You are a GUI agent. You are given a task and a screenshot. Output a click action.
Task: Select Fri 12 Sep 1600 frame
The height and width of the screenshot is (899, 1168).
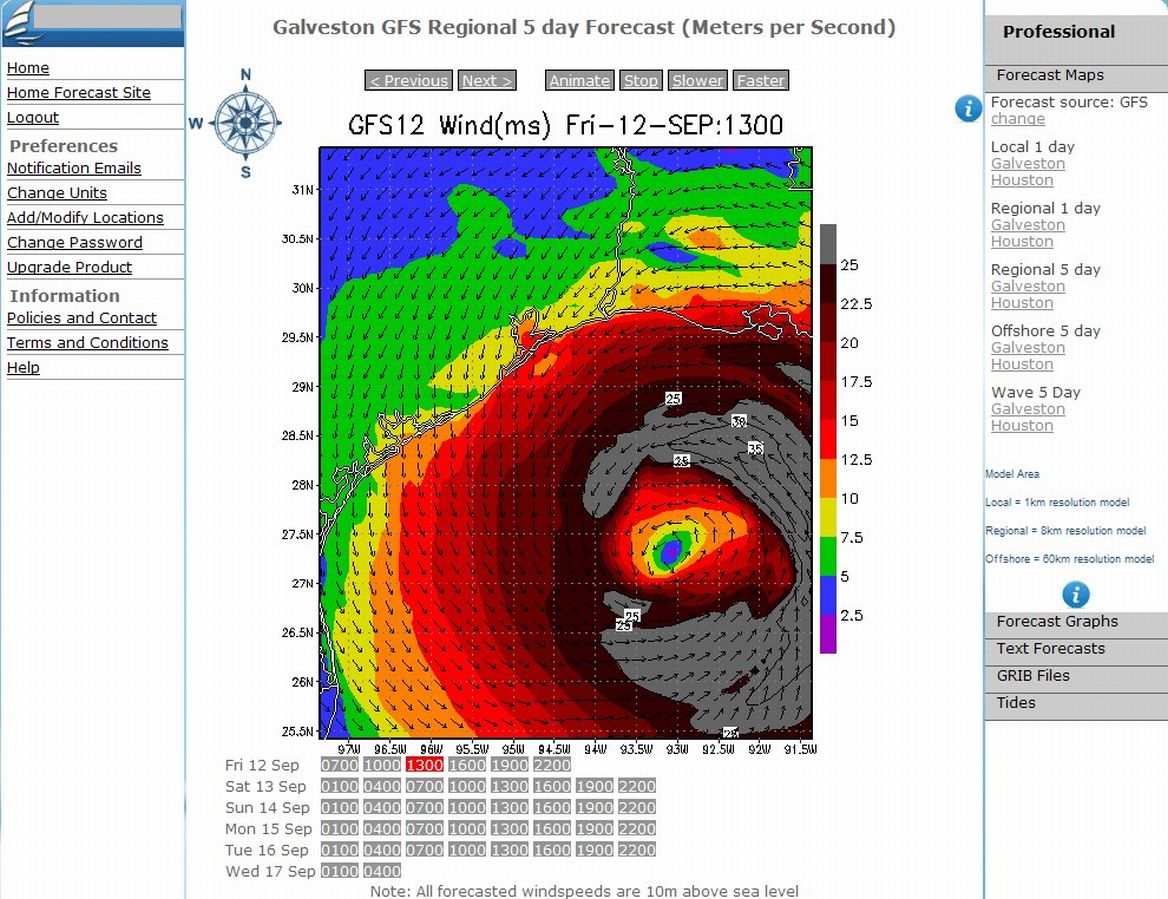click(x=467, y=765)
